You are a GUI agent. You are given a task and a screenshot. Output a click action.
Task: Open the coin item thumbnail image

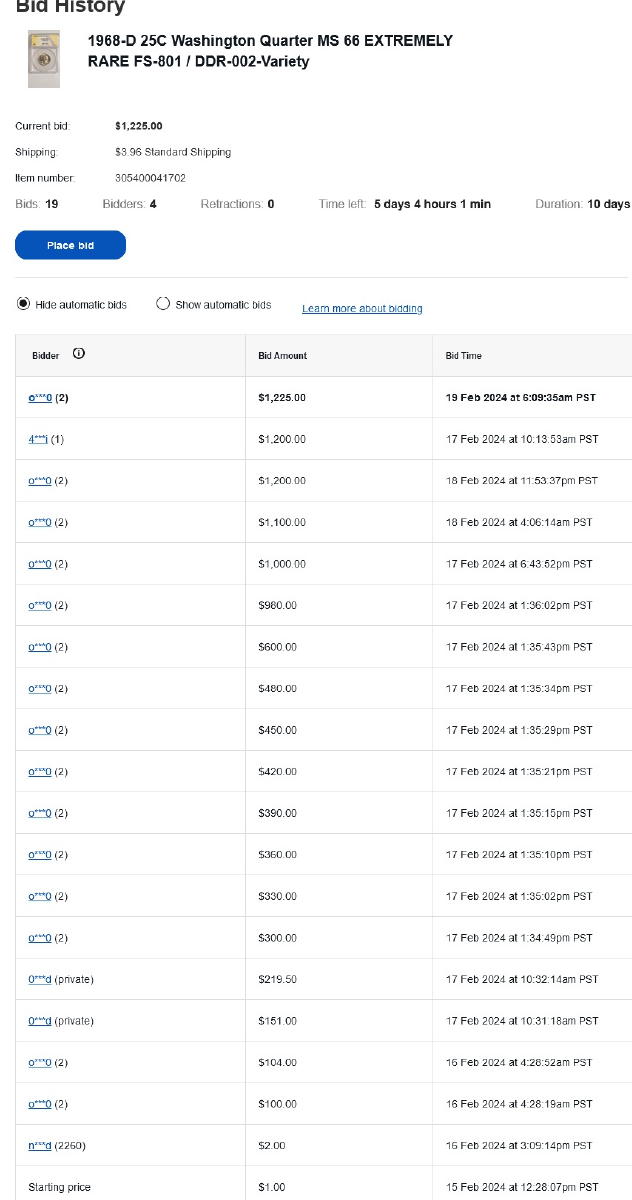point(43,59)
